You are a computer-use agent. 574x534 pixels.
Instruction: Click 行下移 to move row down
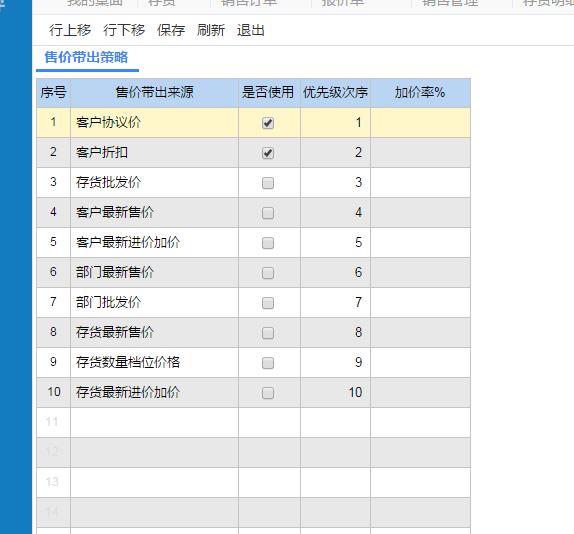click(124, 30)
